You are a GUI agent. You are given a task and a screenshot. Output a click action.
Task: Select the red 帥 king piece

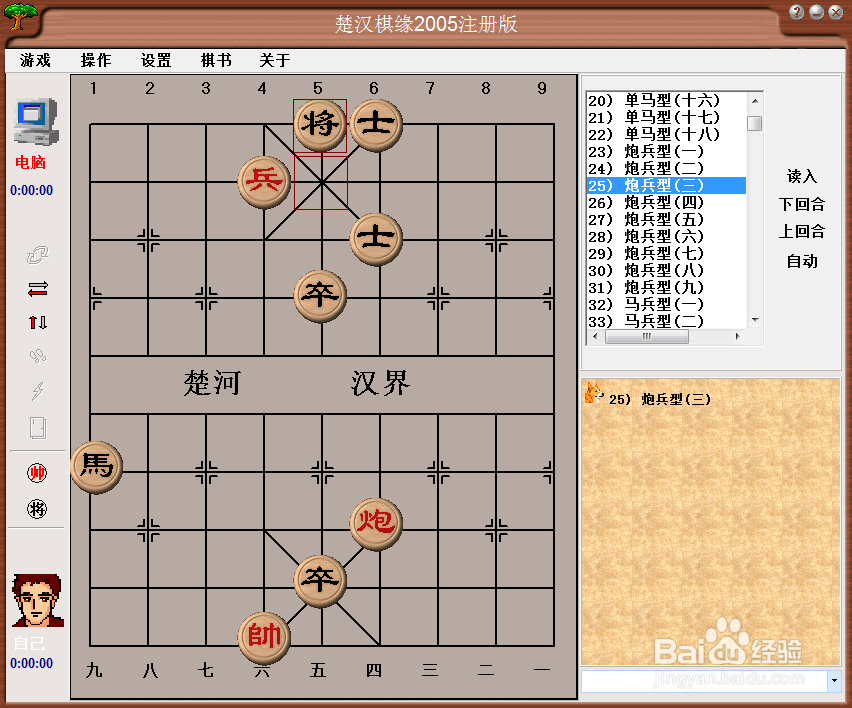(264, 638)
